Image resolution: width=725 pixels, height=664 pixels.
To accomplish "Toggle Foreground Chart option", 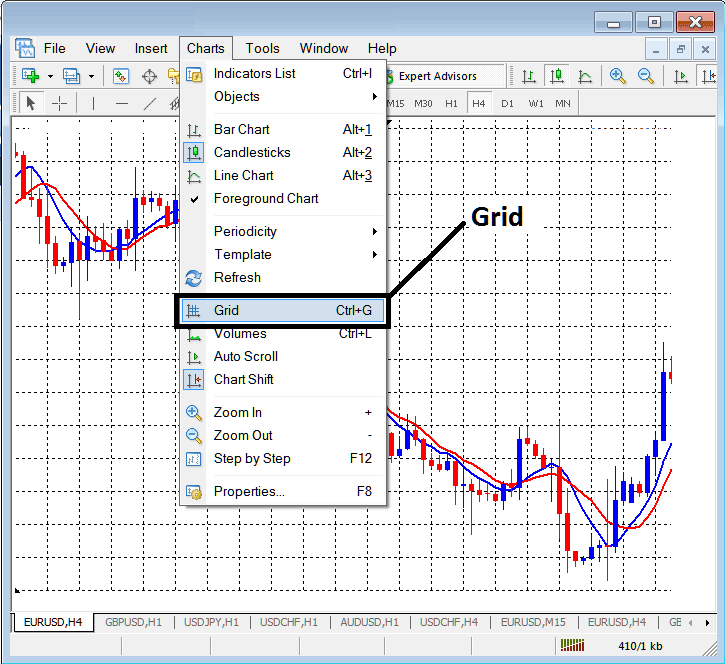I will (x=266, y=198).
